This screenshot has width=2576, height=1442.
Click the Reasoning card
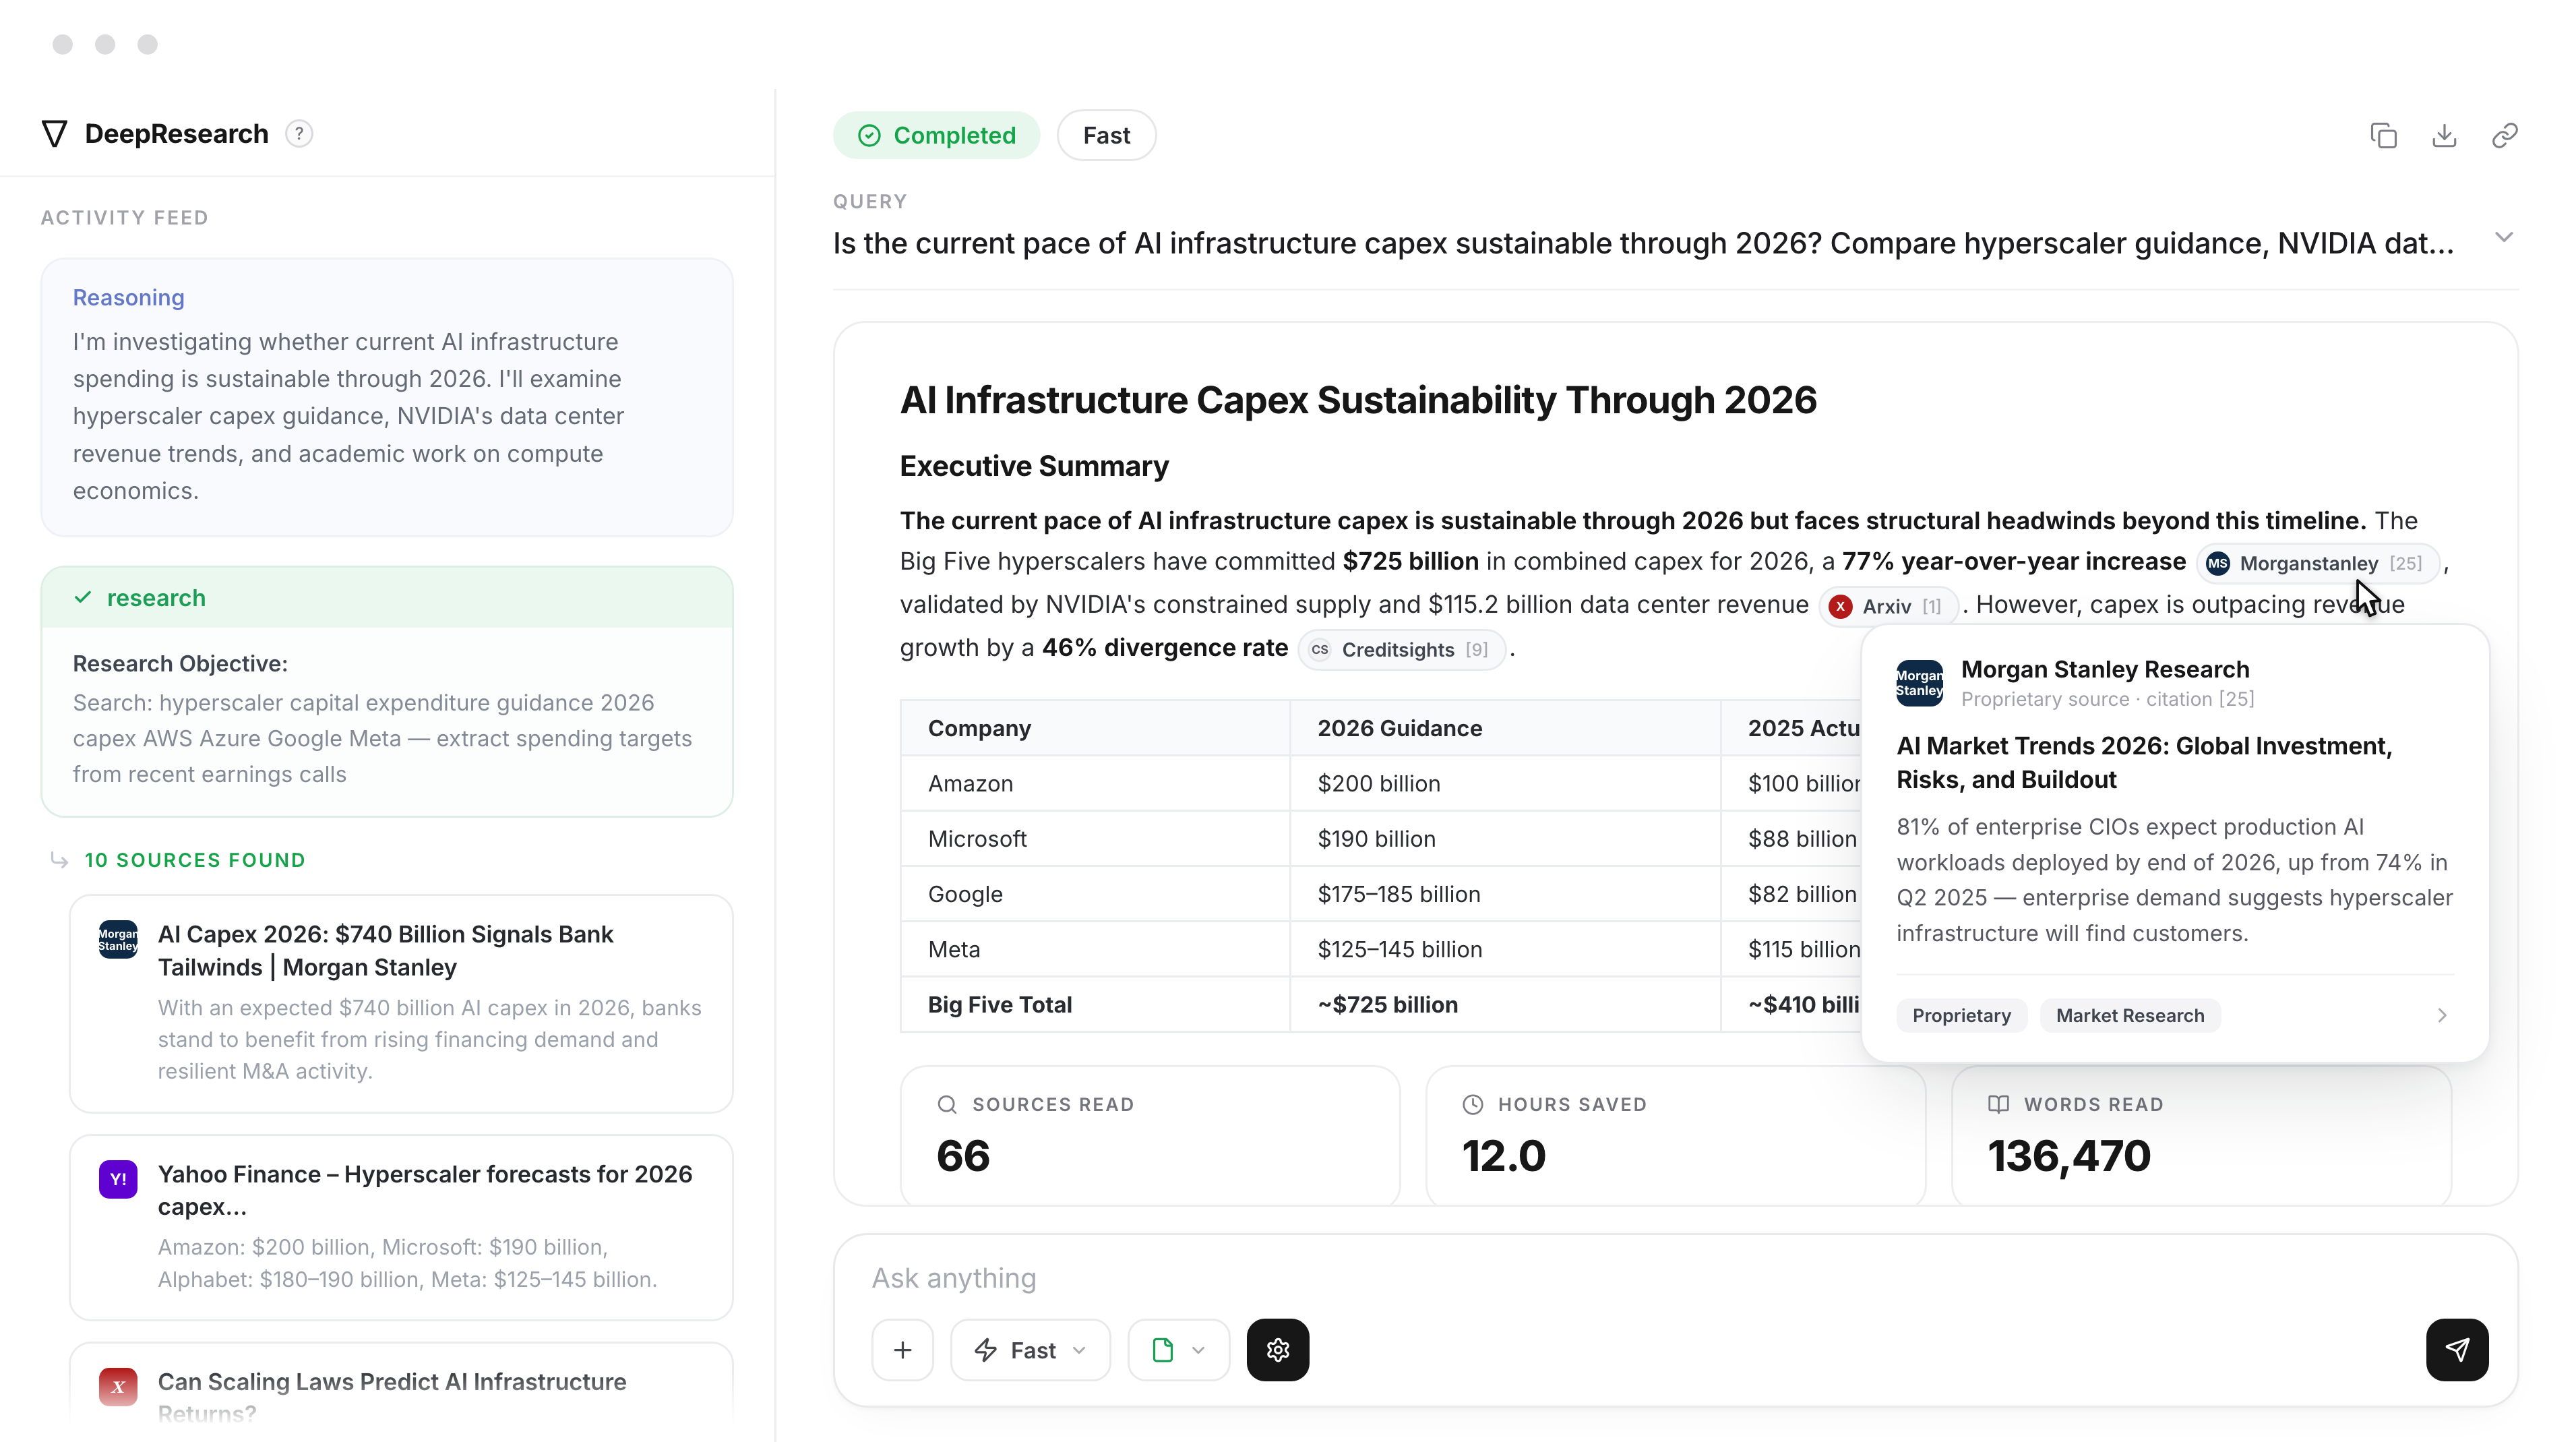coord(387,397)
